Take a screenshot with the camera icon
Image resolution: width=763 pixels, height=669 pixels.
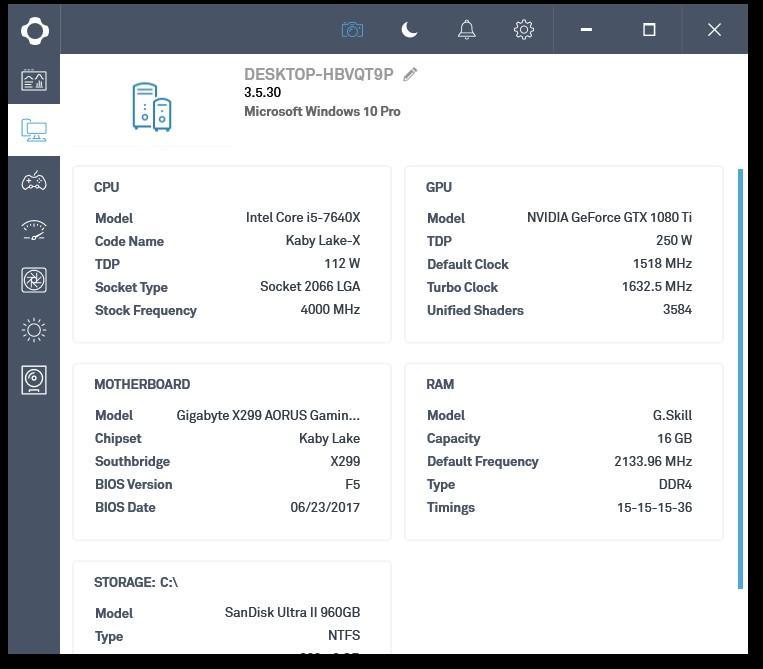tap(352, 30)
